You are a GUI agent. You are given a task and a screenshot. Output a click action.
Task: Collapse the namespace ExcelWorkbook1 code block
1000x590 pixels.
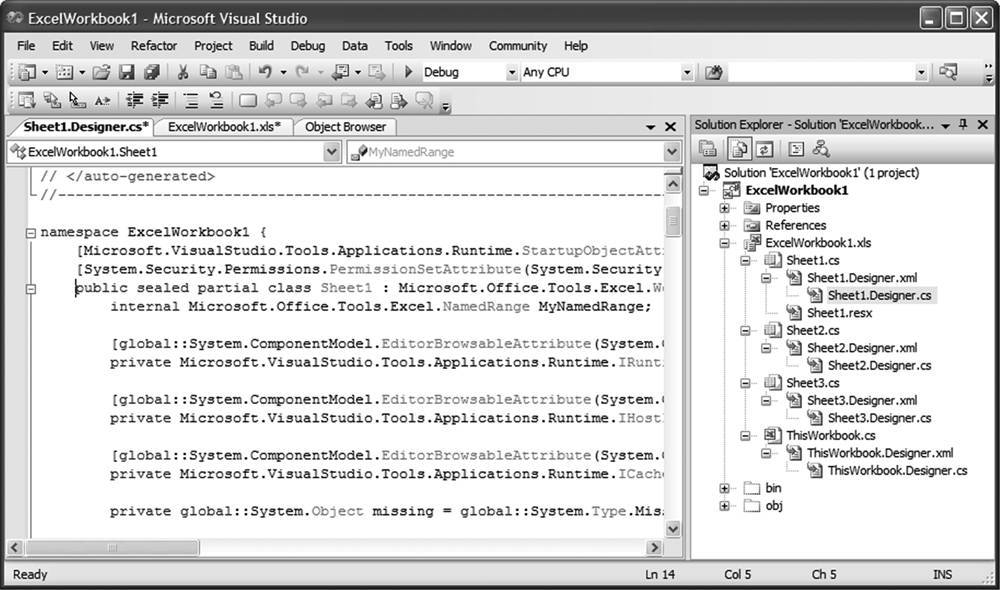(x=31, y=232)
